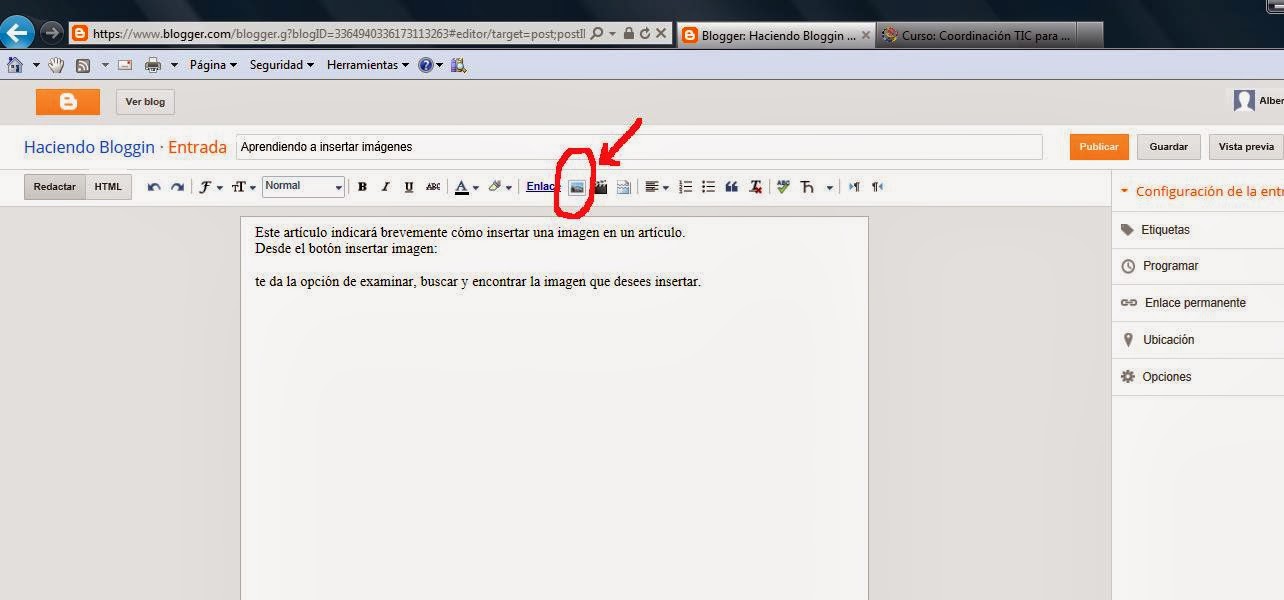Open the spell check tool

783,186
